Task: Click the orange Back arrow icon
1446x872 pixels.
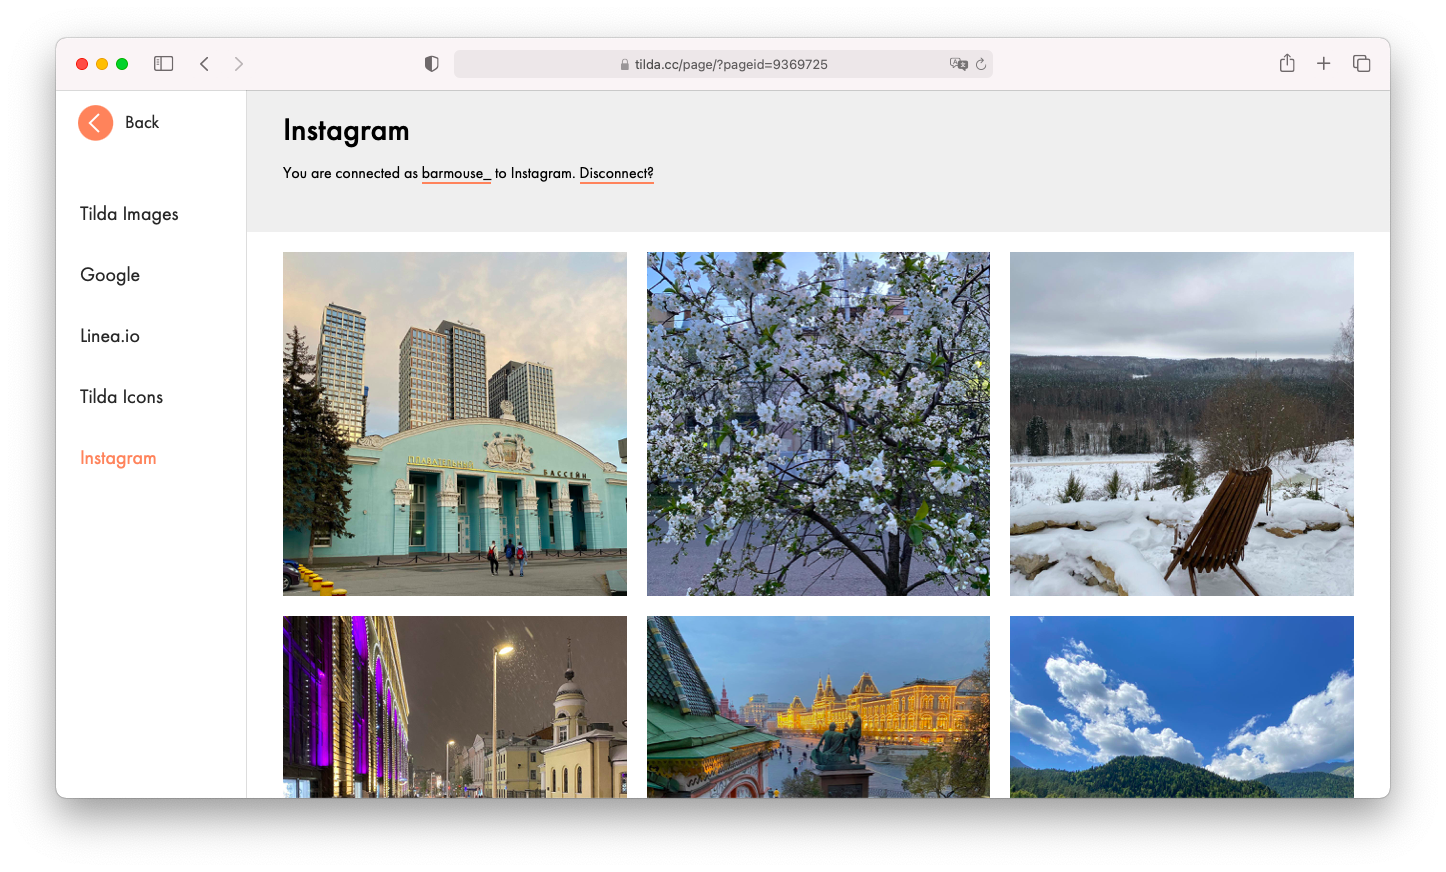Action: coord(95,122)
